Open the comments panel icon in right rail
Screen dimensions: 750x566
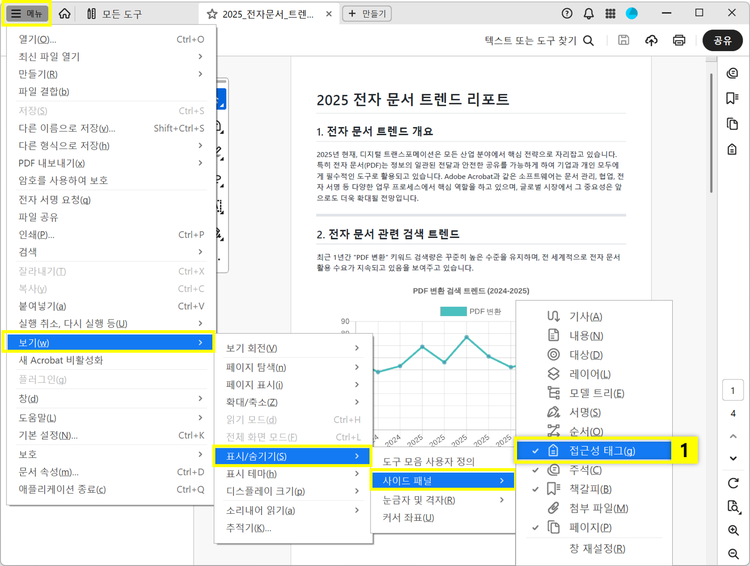[732, 73]
